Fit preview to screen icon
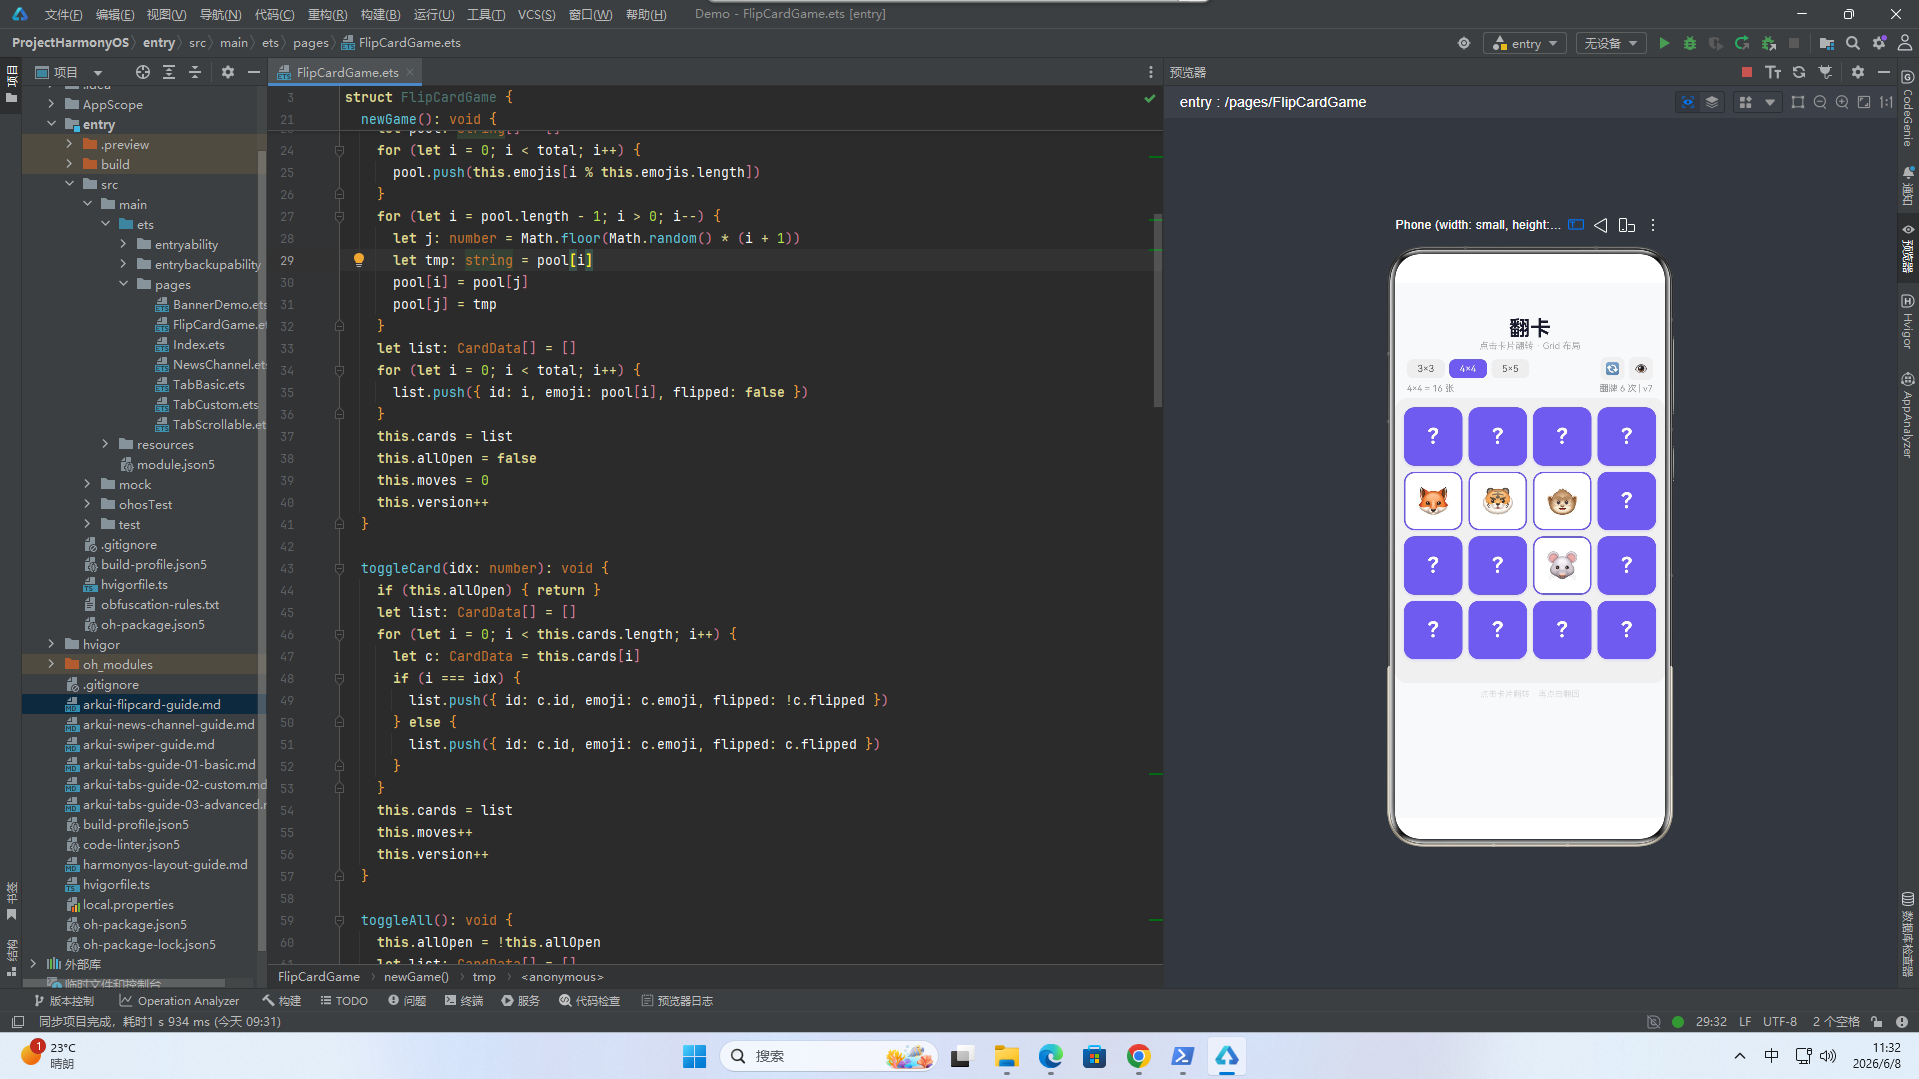Viewport: 1919px width, 1079px height. point(1864,102)
